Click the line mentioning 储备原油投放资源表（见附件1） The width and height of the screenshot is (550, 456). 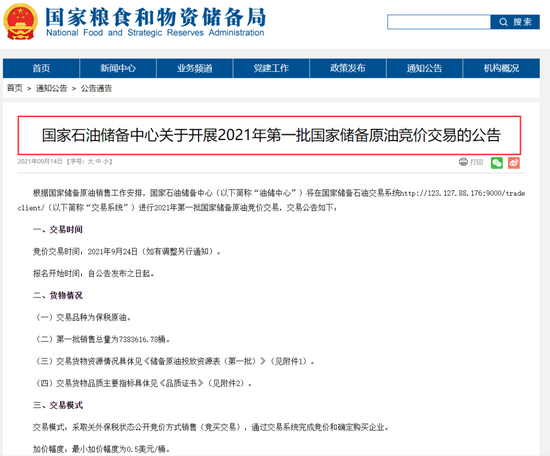click(174, 361)
